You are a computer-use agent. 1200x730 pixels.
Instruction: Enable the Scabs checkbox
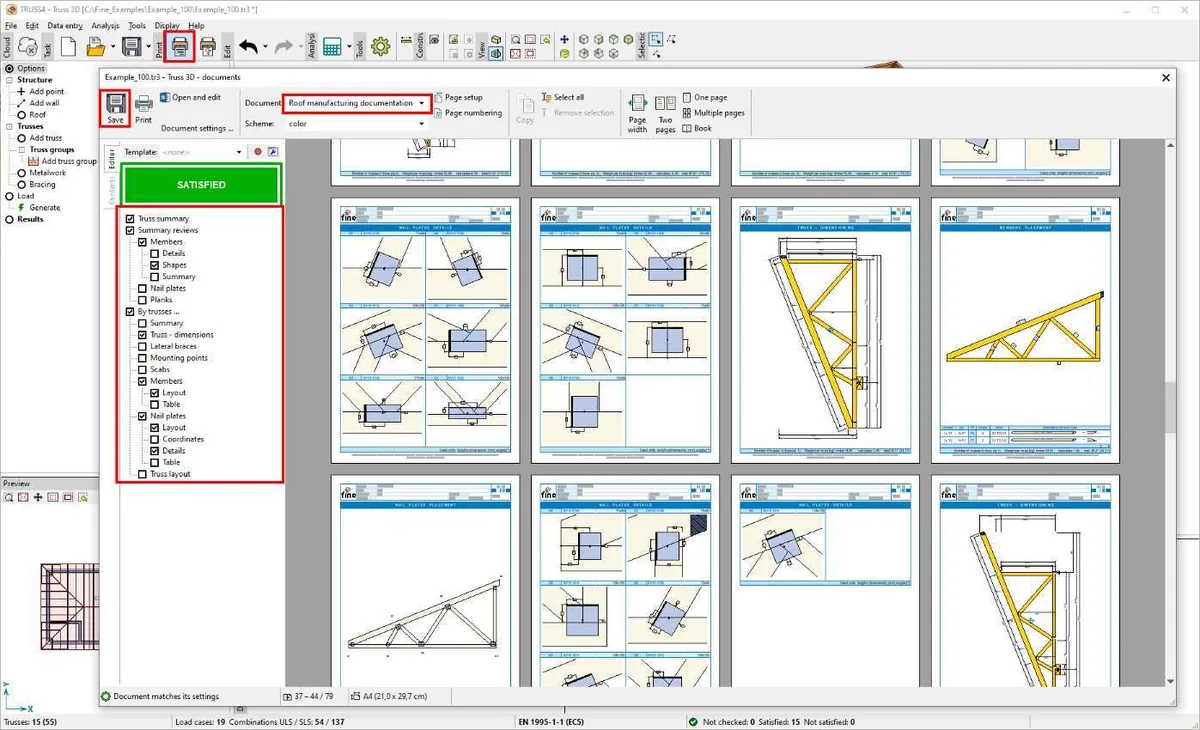click(x=142, y=370)
